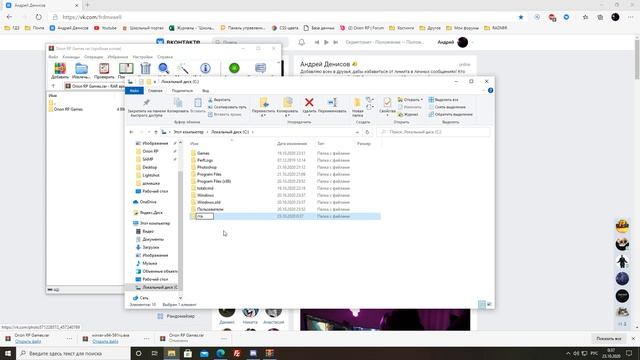
Task: Click the Find magnifier icon in WinRAR
Action: pyautogui.click(x=164, y=69)
